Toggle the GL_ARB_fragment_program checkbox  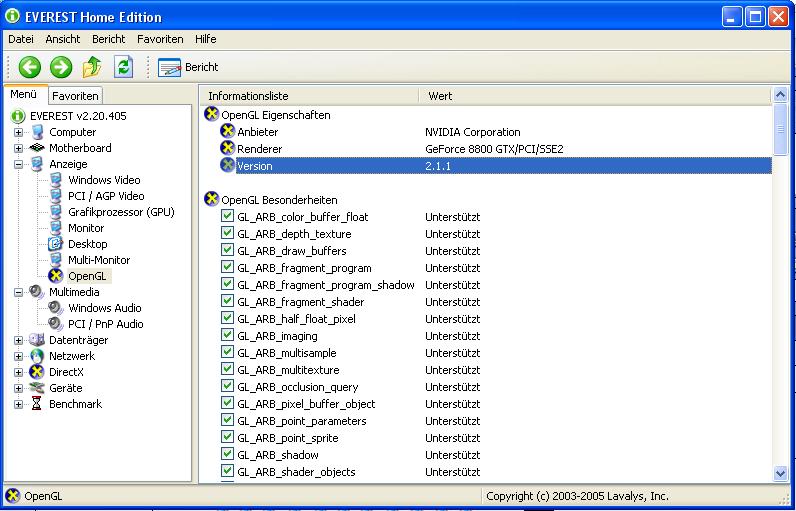pyautogui.click(x=227, y=267)
